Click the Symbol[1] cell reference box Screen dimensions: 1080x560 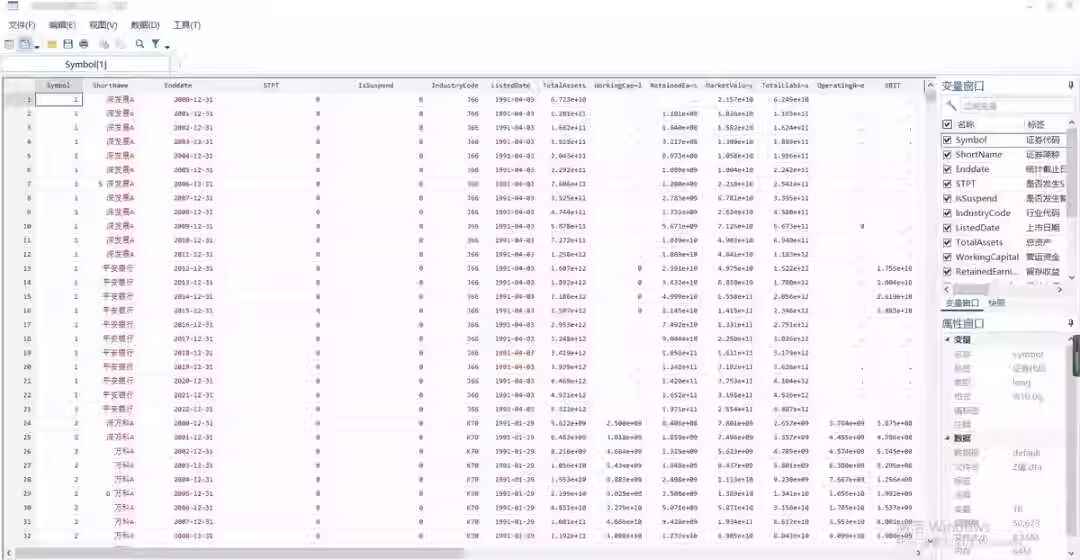coord(85,64)
